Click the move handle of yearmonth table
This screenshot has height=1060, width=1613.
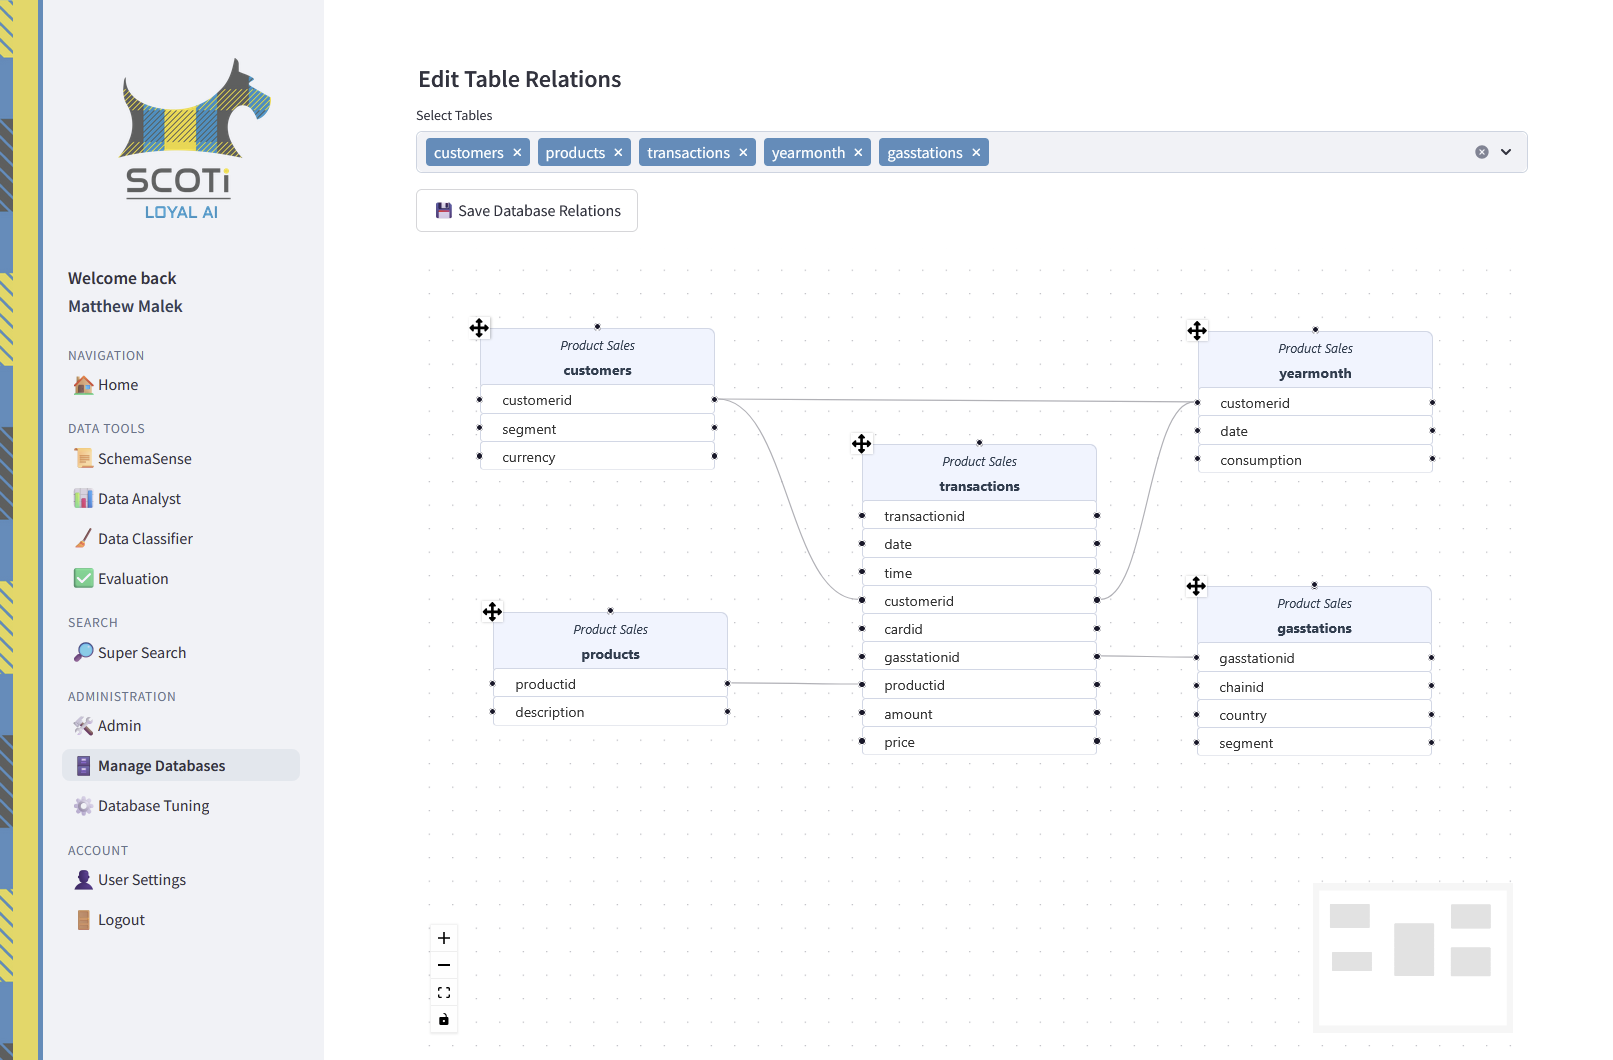click(x=1197, y=331)
